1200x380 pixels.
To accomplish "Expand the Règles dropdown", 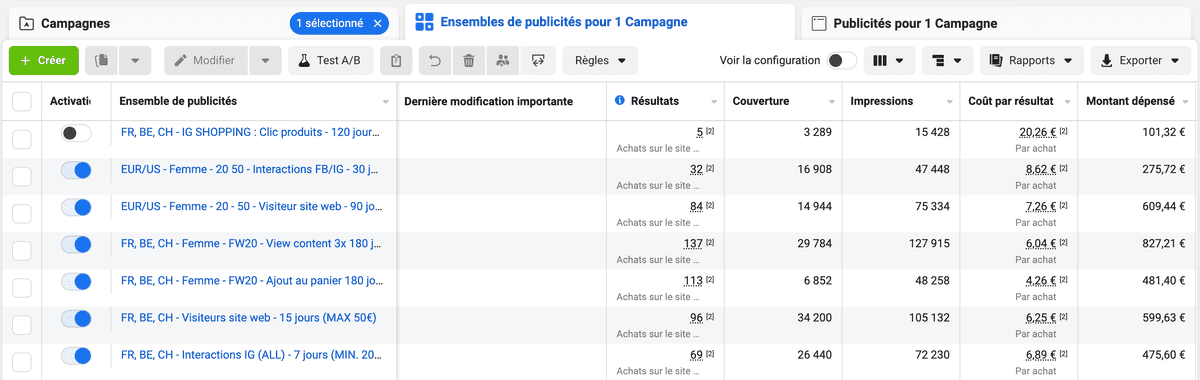I will (x=600, y=61).
